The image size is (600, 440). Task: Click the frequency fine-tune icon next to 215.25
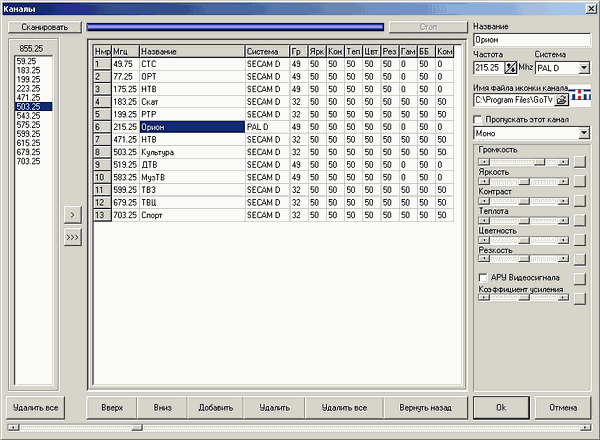click(510, 68)
